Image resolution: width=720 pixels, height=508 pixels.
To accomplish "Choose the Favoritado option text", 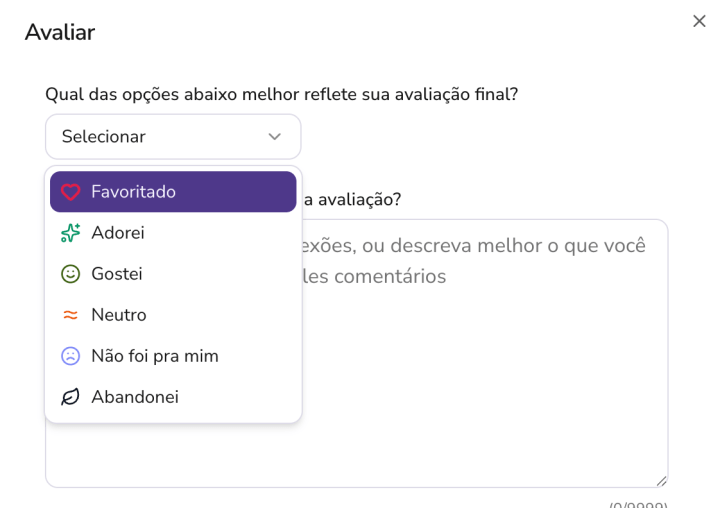I will pyautogui.click(x=133, y=192).
